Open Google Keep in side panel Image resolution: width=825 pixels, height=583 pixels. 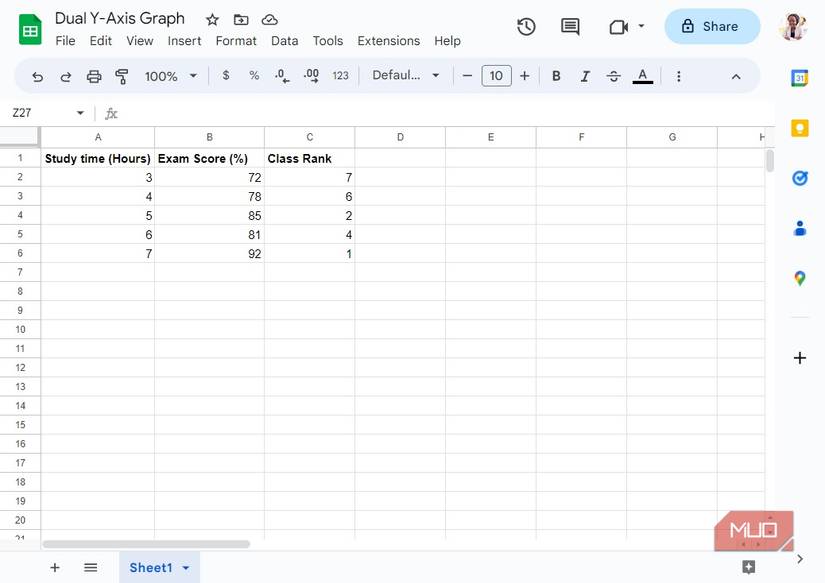(x=799, y=128)
